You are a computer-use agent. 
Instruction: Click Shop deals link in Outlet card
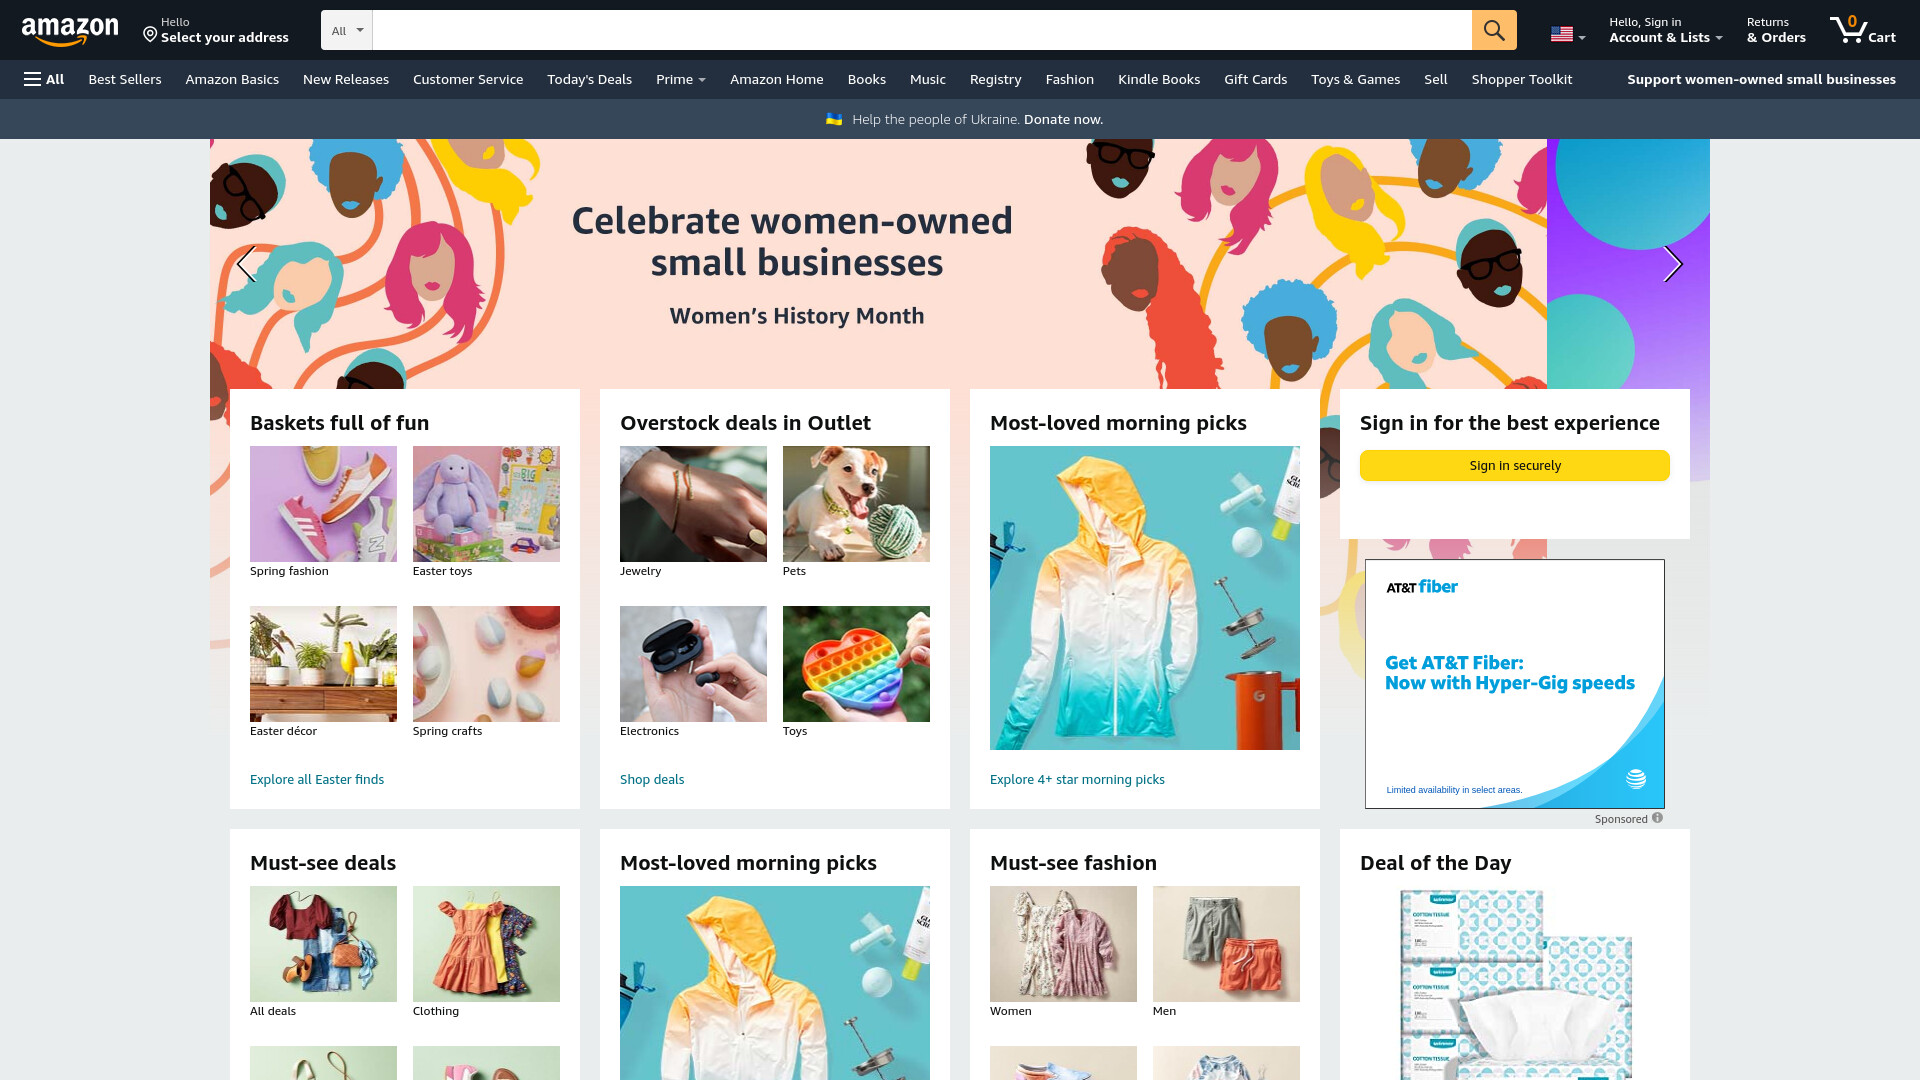click(652, 779)
